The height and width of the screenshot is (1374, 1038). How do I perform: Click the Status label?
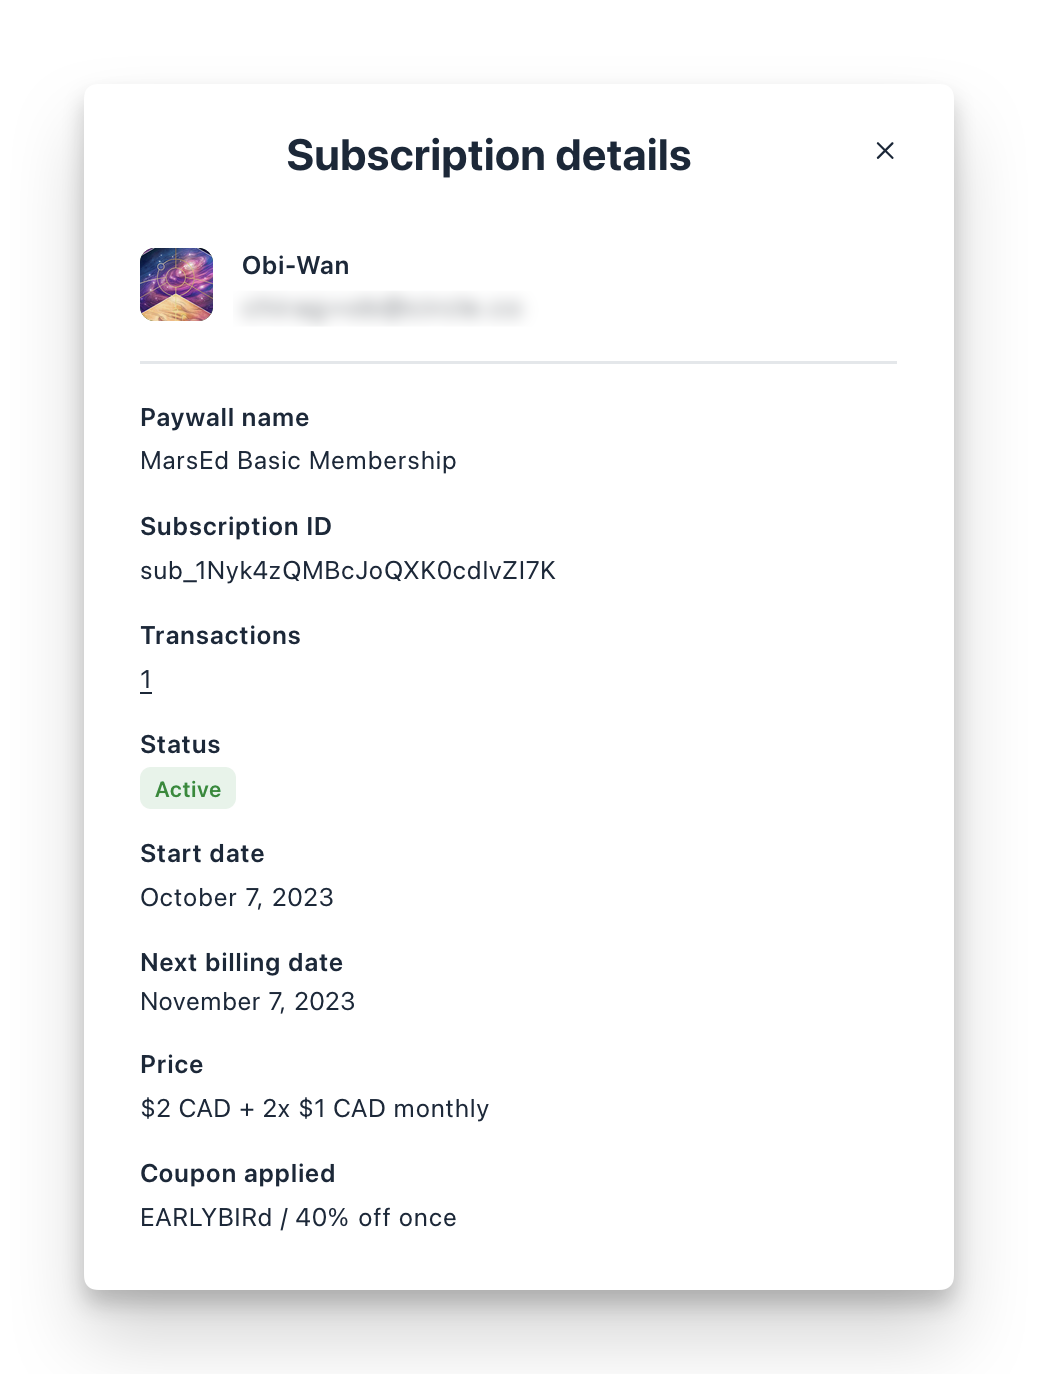pos(180,744)
